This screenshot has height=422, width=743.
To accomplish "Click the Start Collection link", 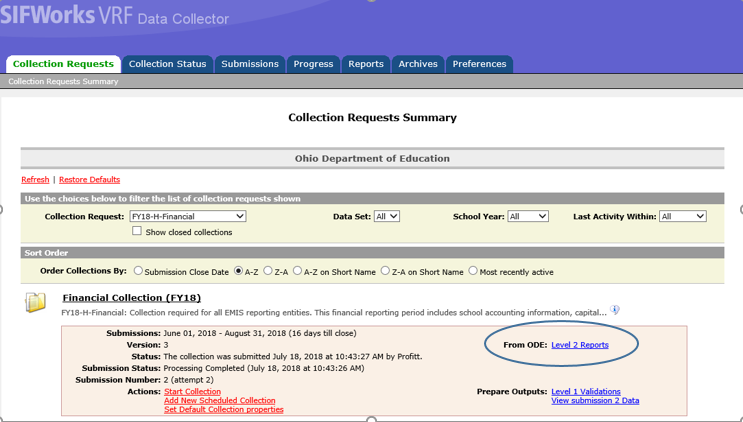I will pyautogui.click(x=192, y=391).
